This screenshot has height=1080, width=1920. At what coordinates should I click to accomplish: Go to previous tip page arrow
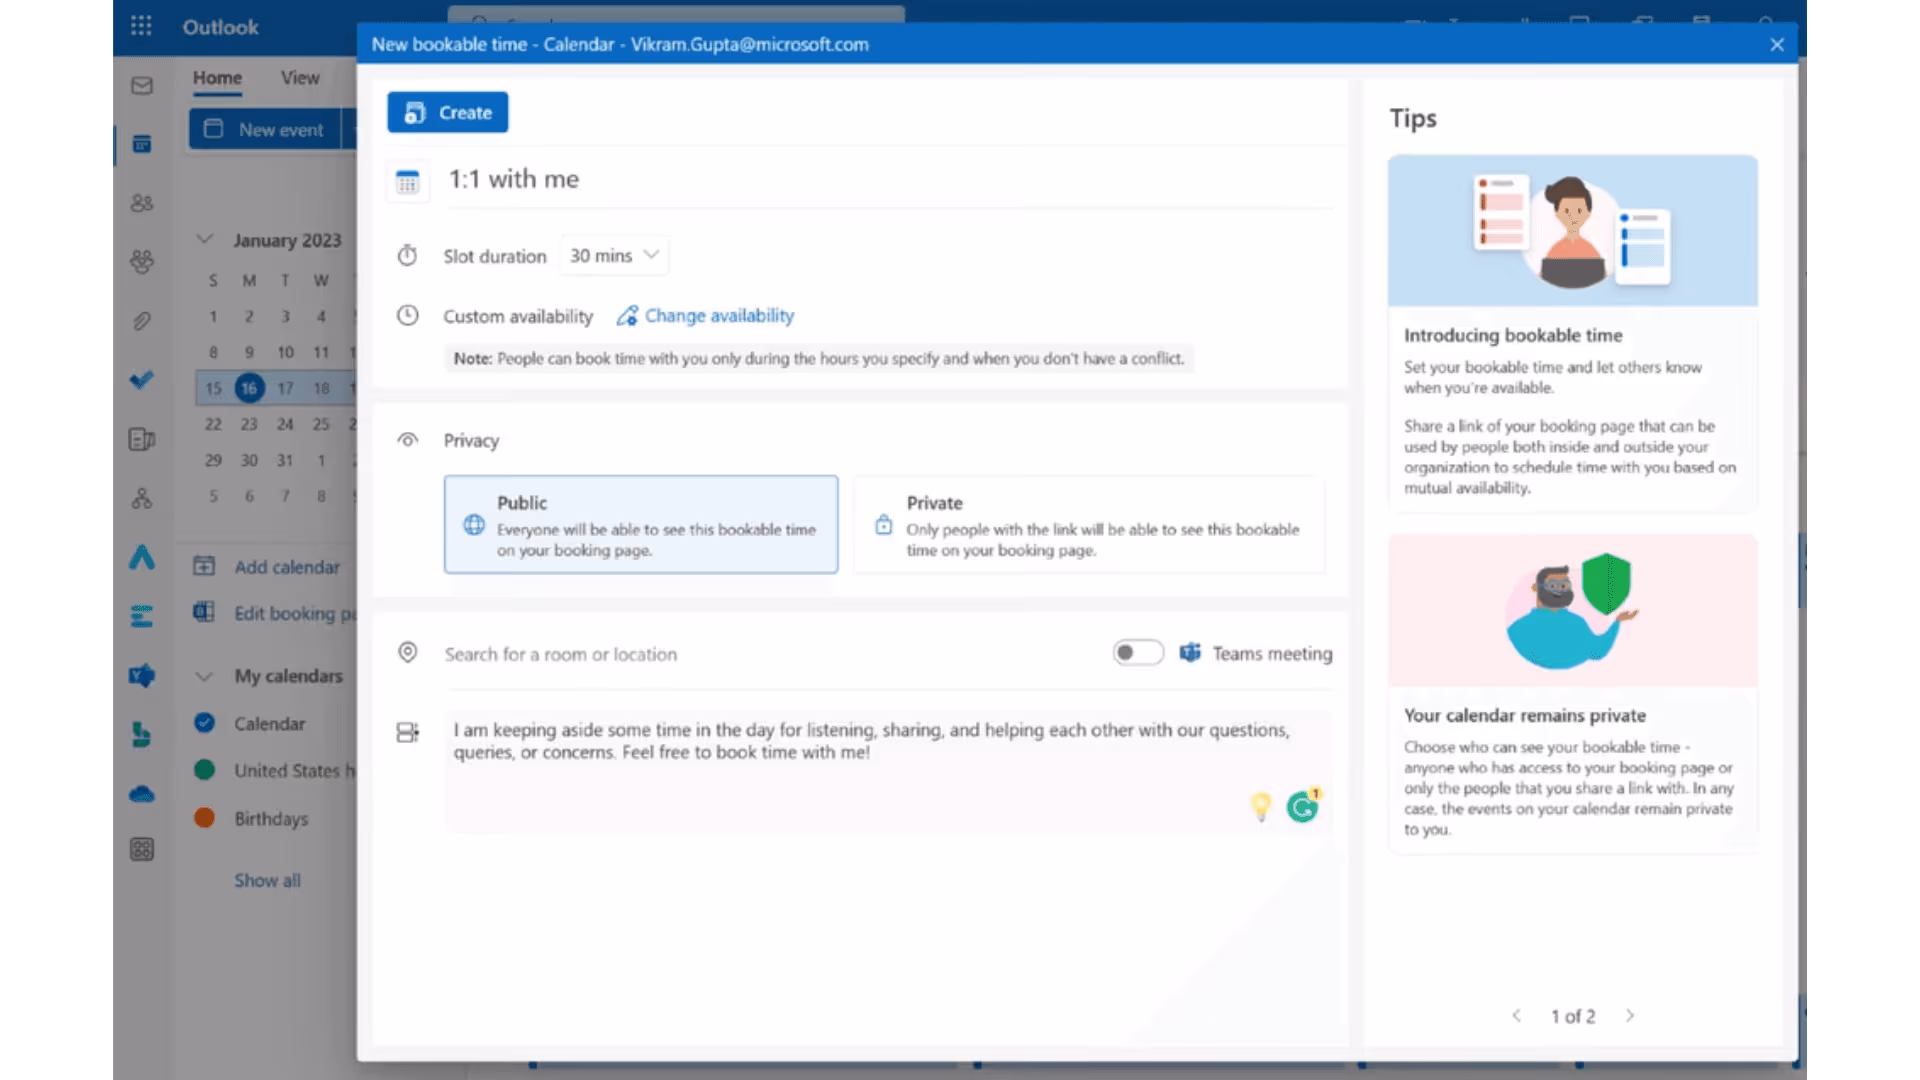point(1516,1016)
